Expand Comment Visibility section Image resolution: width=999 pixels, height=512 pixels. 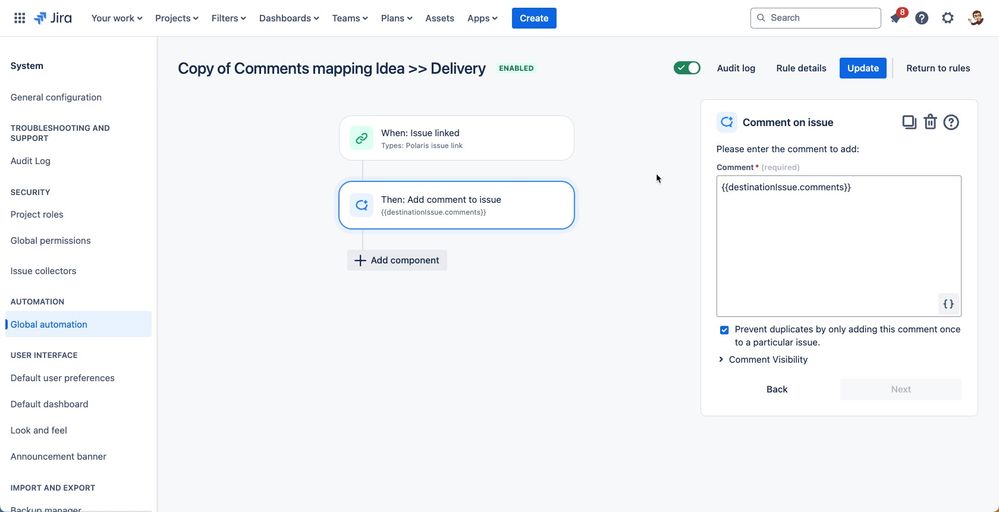763,360
